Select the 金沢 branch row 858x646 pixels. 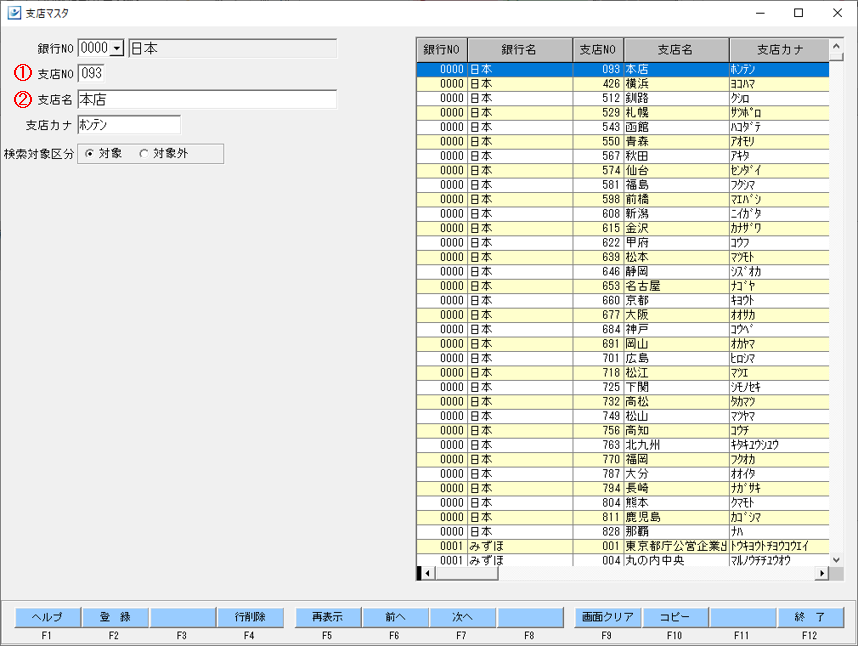(x=623, y=228)
